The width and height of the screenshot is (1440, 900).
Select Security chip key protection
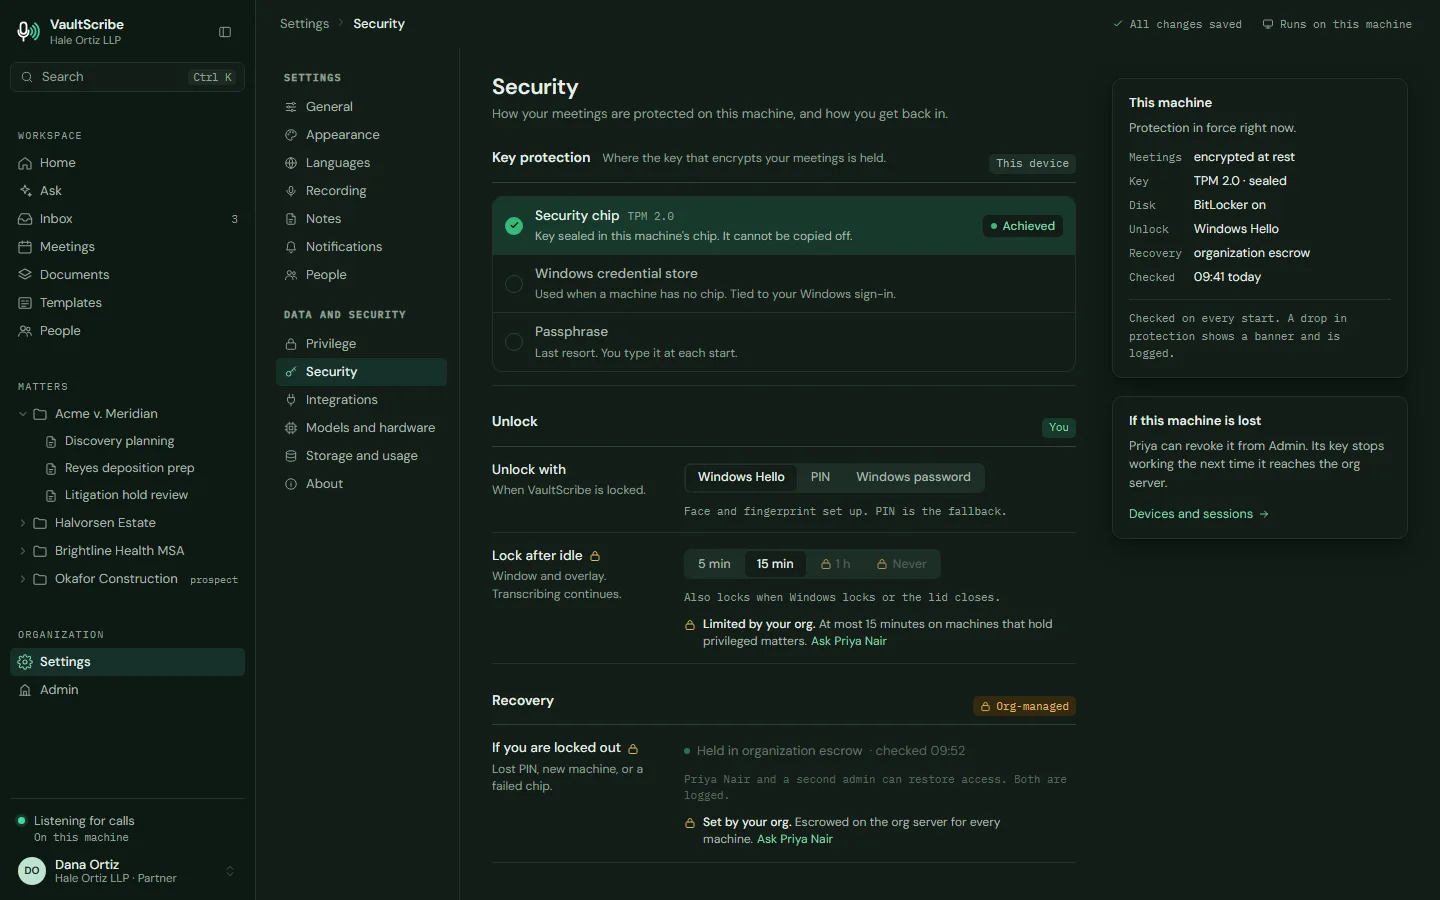point(784,226)
